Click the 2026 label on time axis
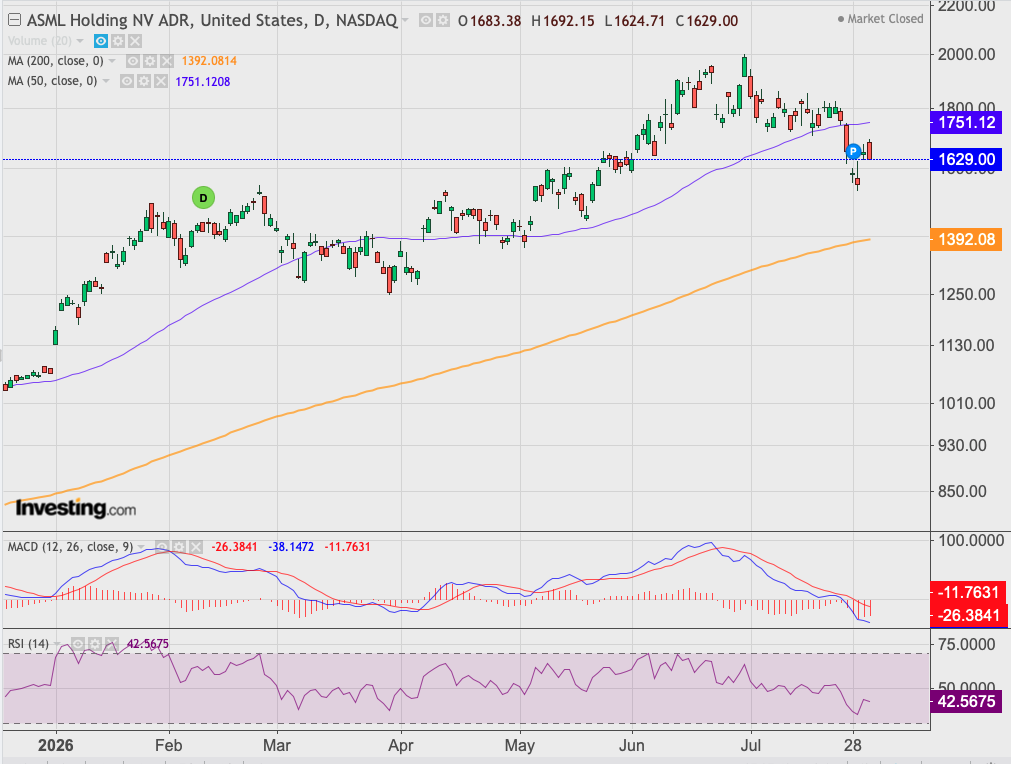Viewport: 1011px width, 764px height. click(55, 746)
